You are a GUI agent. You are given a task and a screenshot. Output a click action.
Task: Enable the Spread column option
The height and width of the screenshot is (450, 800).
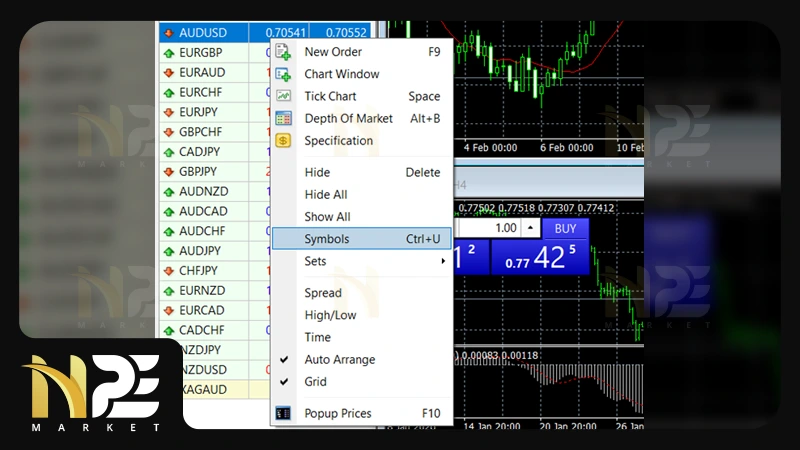click(323, 293)
